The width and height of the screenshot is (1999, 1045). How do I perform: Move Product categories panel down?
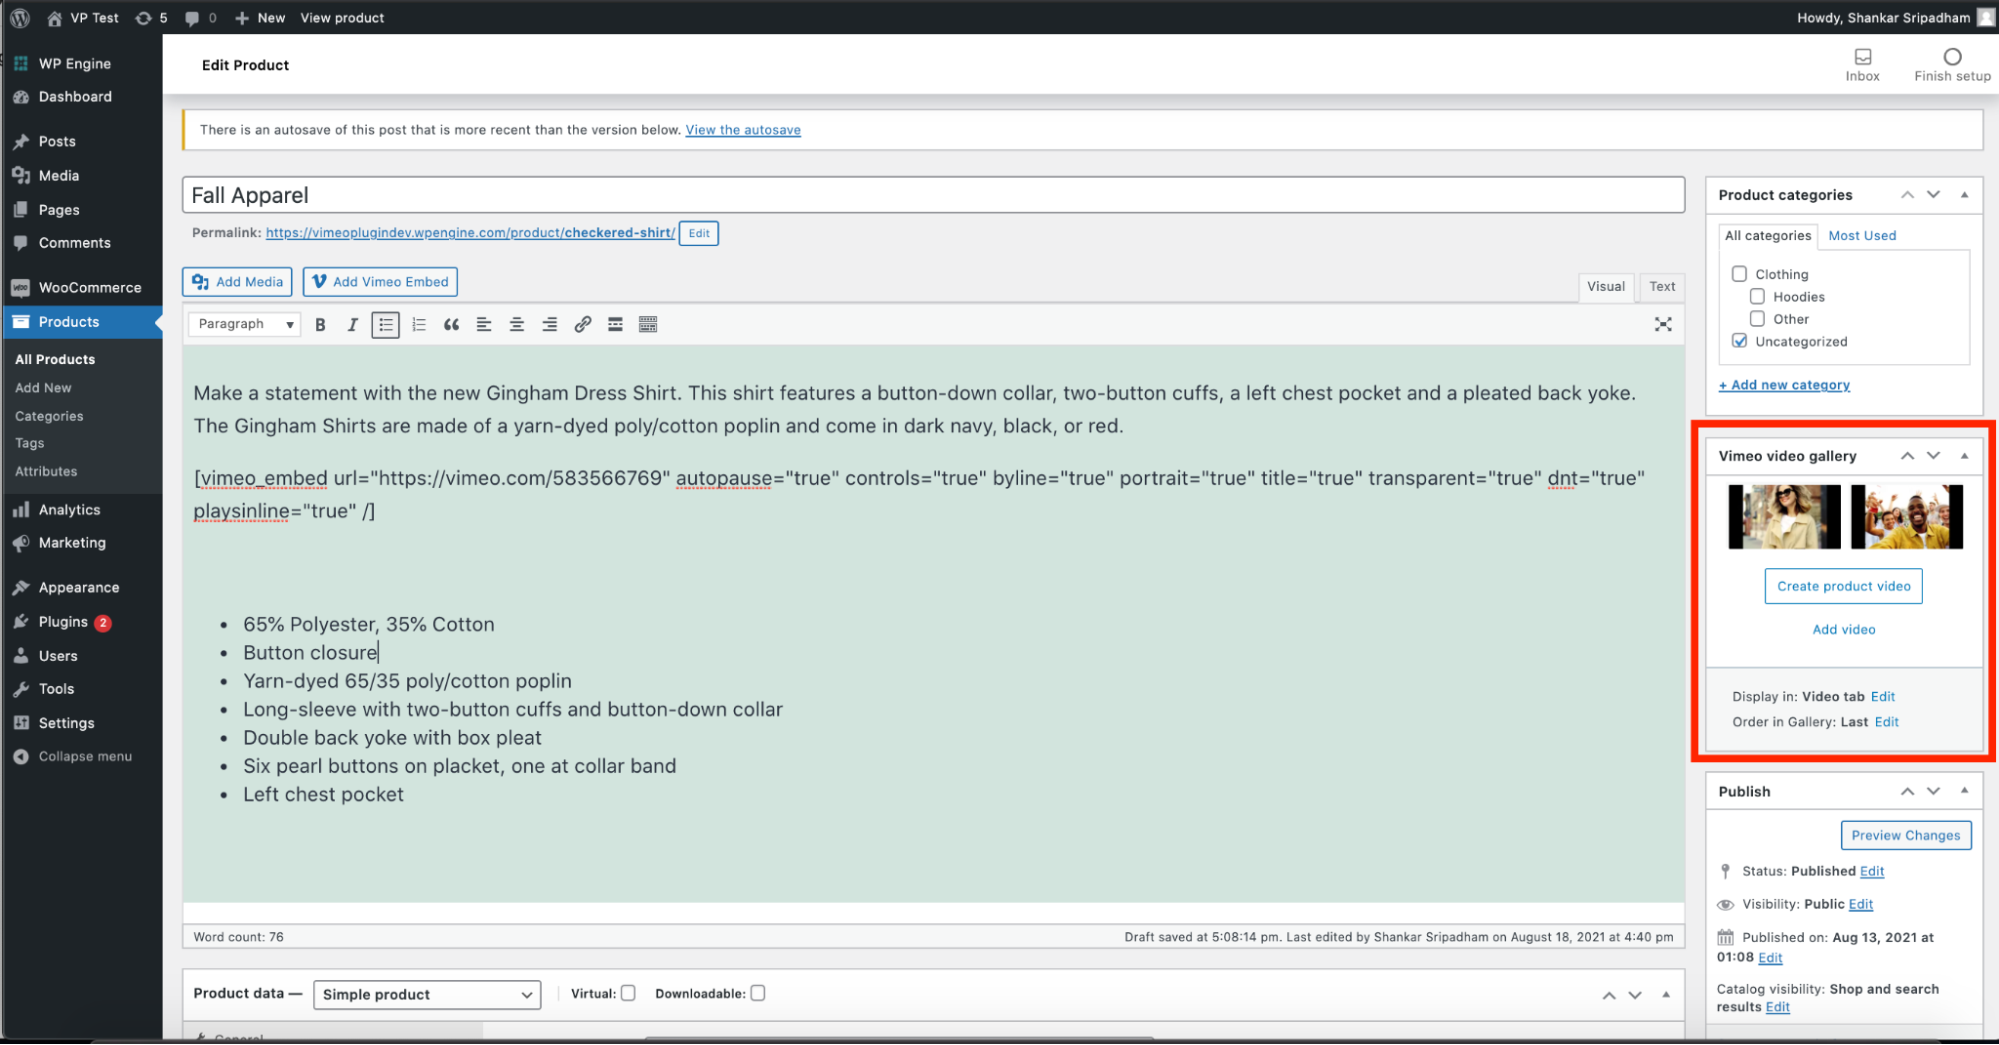[x=1934, y=195]
